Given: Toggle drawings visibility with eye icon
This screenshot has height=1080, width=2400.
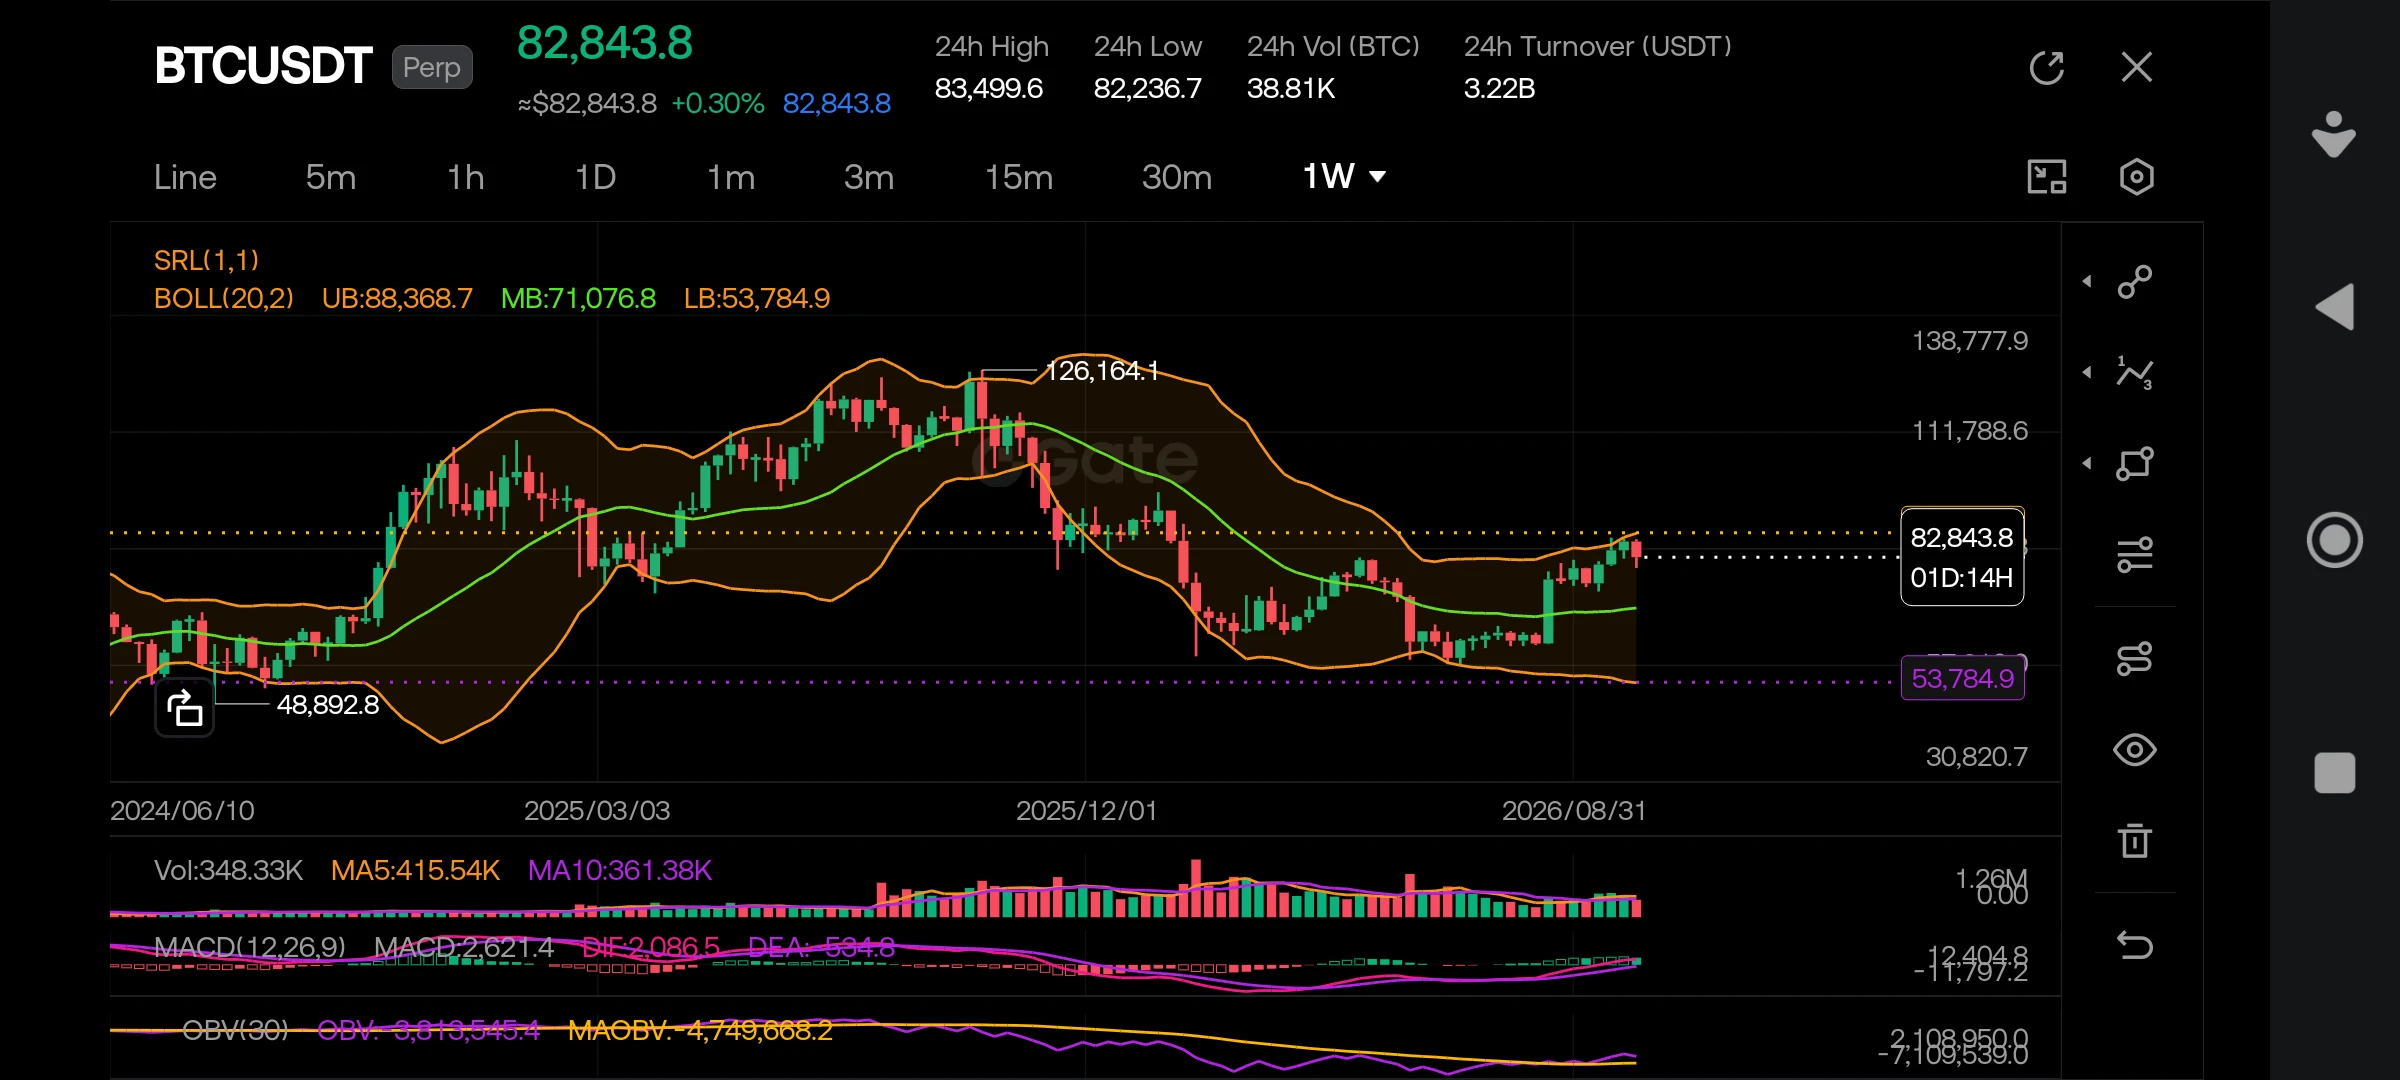Looking at the screenshot, I should [2135, 750].
